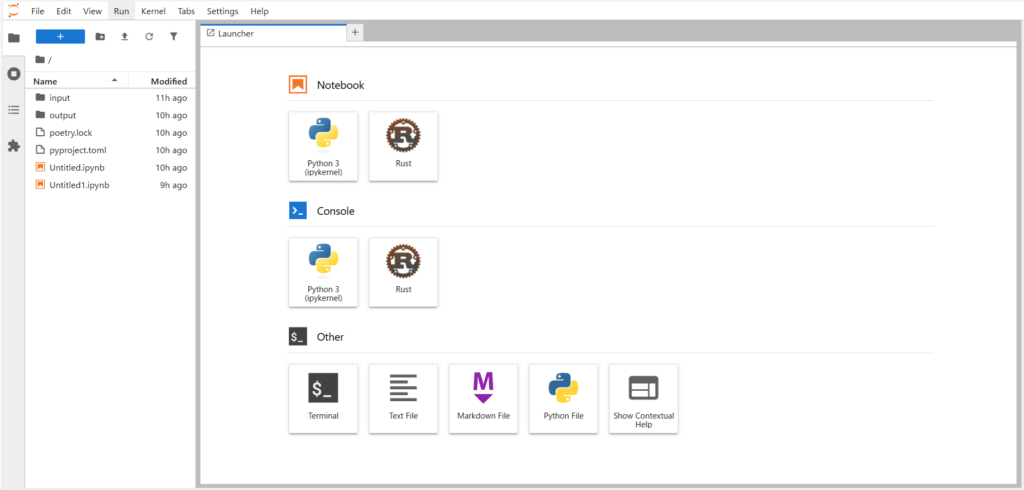1024x490 pixels.
Task: Open the Help menu
Action: coord(259,11)
